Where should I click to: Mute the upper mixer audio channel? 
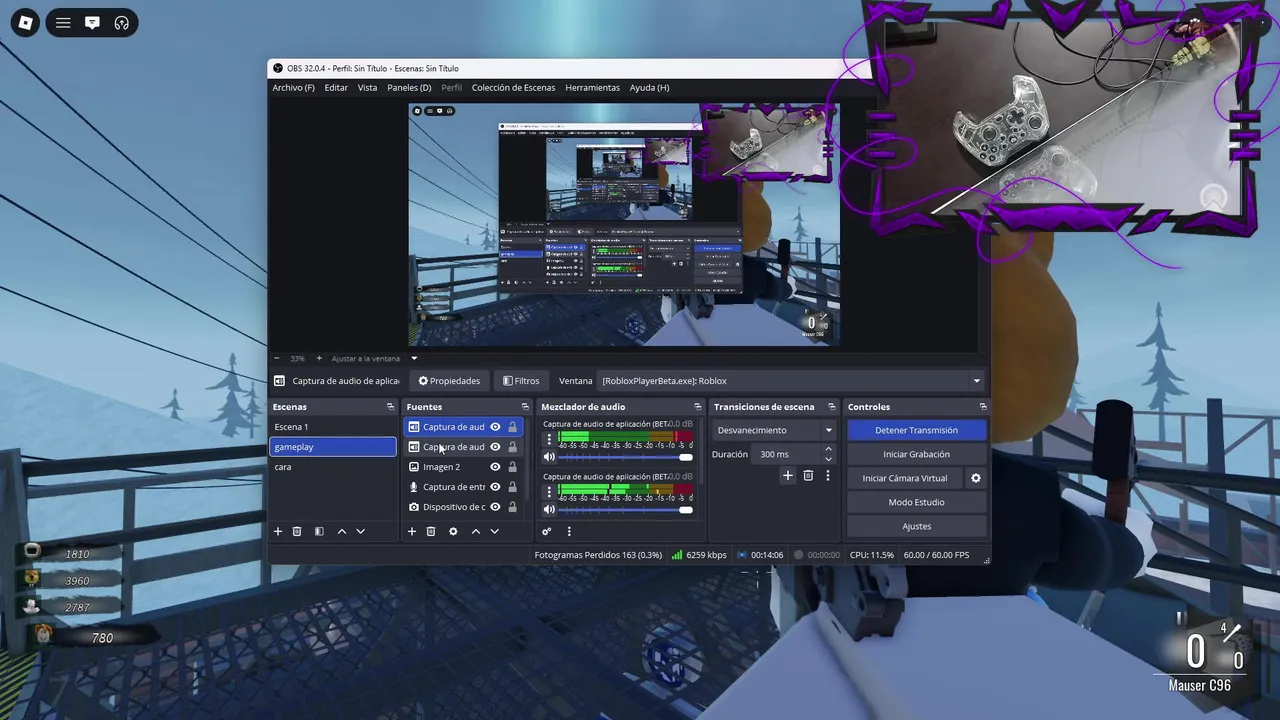pos(549,457)
